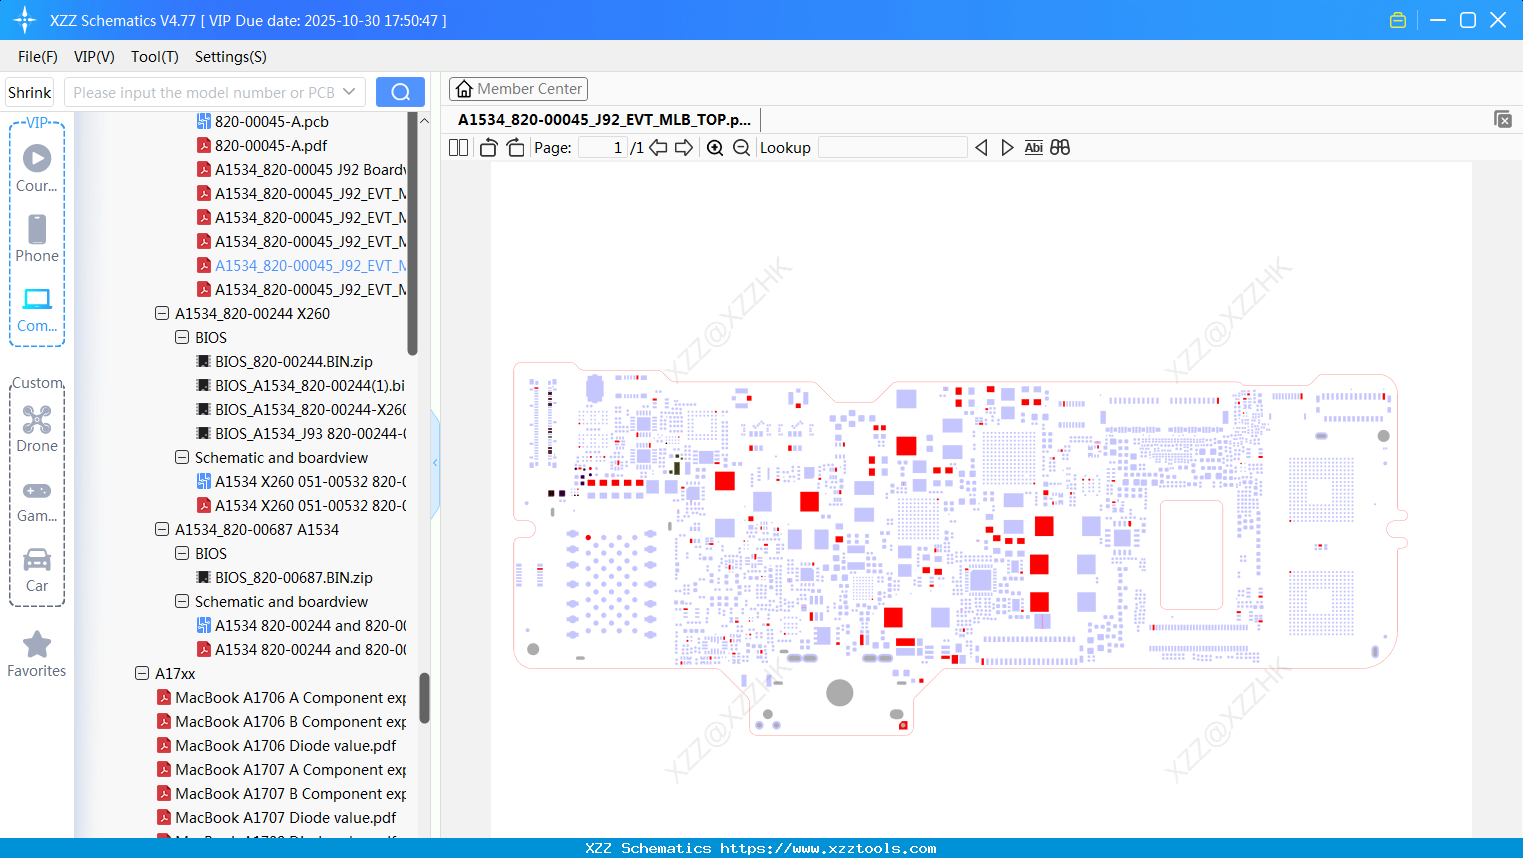Toggle the Abi match-case lookup option
This screenshot has height=858, width=1523.
1034,148
